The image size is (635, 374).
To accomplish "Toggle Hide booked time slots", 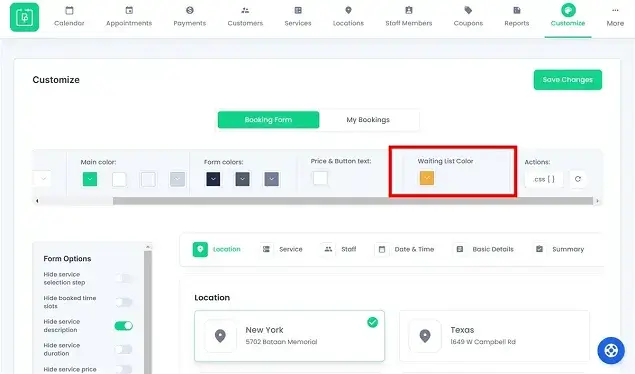I will click(124, 302).
